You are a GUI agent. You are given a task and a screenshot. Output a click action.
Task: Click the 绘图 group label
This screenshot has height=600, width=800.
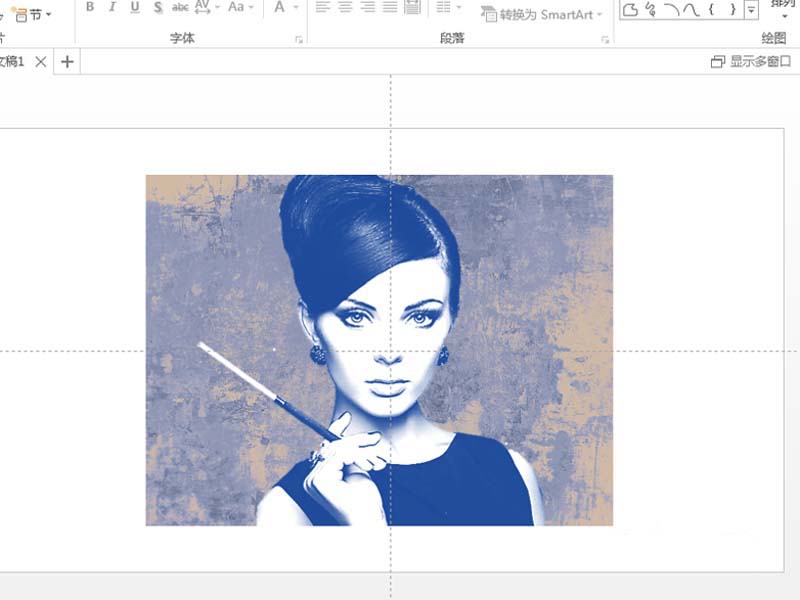(773, 38)
